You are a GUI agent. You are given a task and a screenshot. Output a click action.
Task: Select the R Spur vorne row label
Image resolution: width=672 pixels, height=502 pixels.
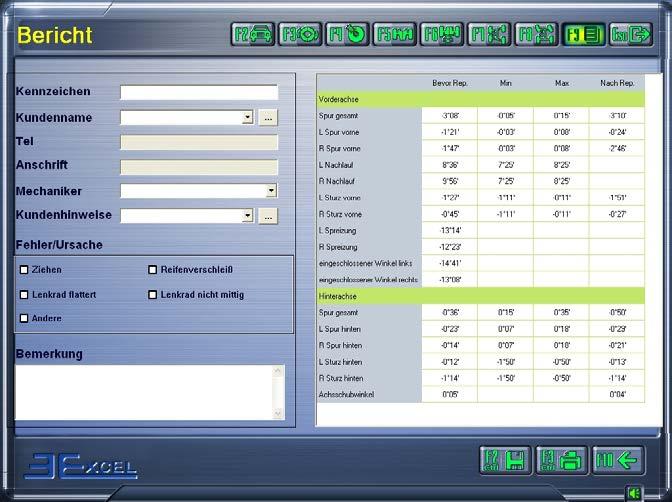(340, 148)
